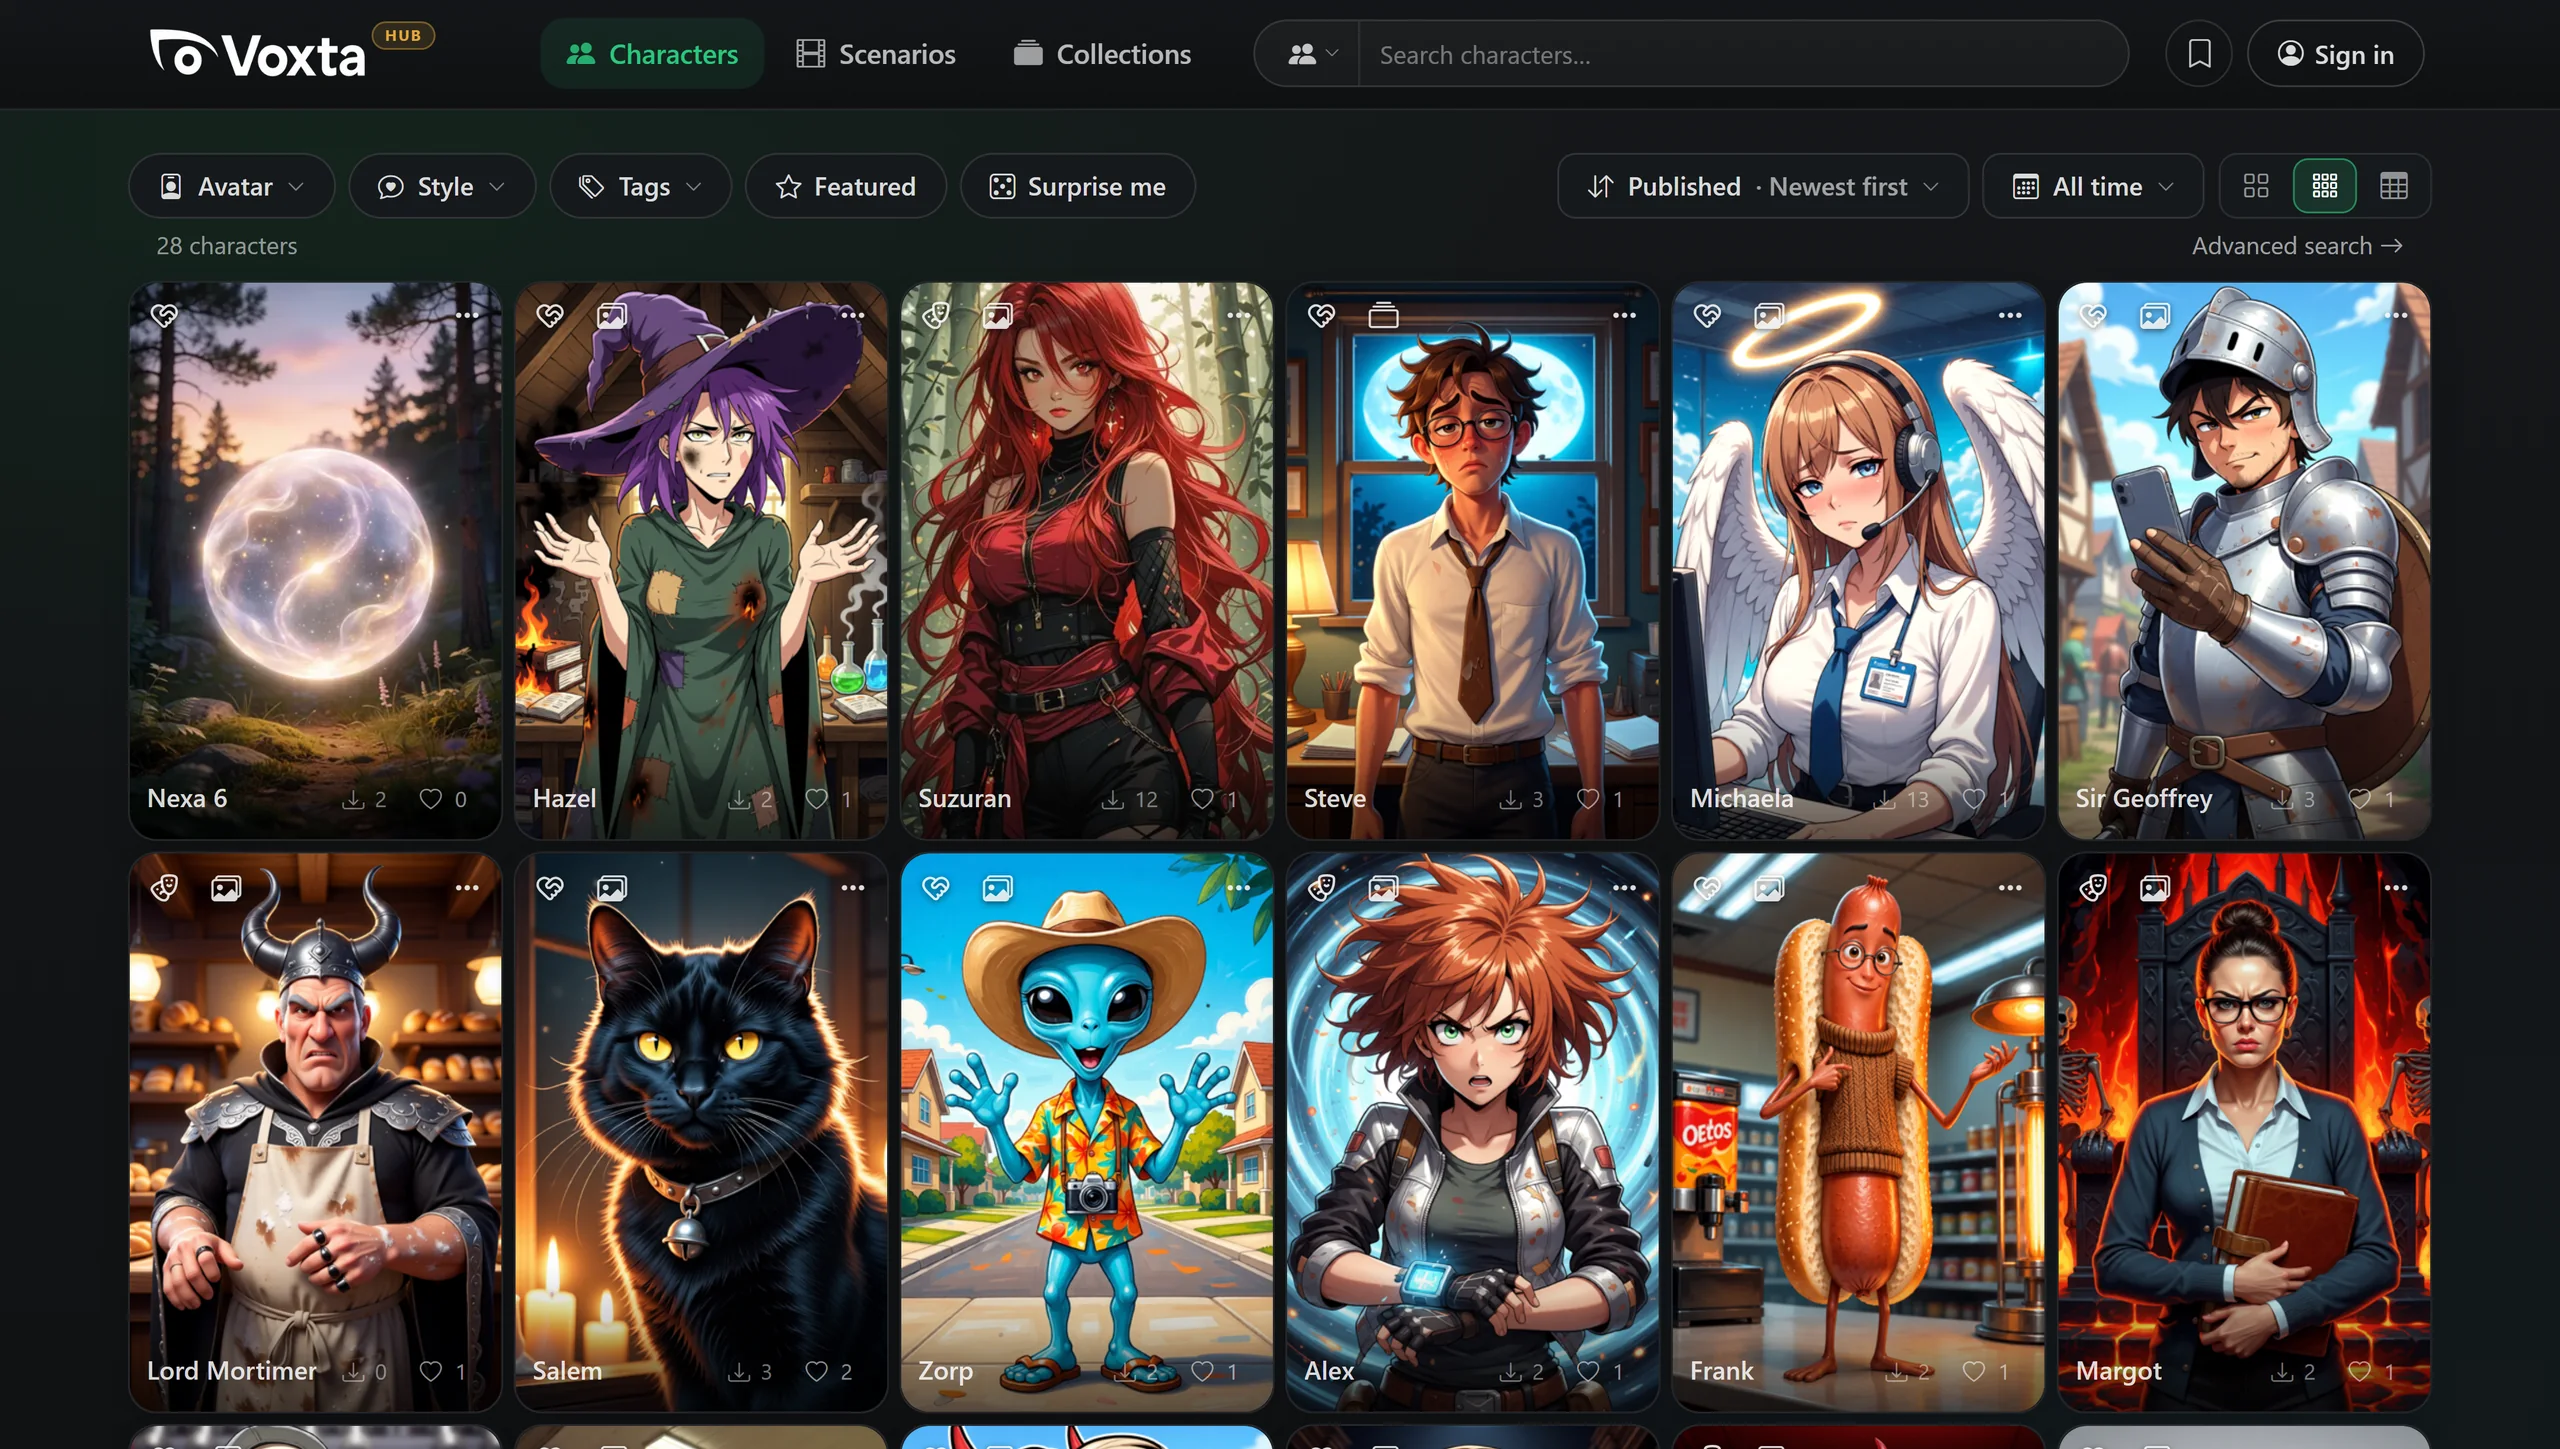Like Salem using its heart counter

(829, 1371)
